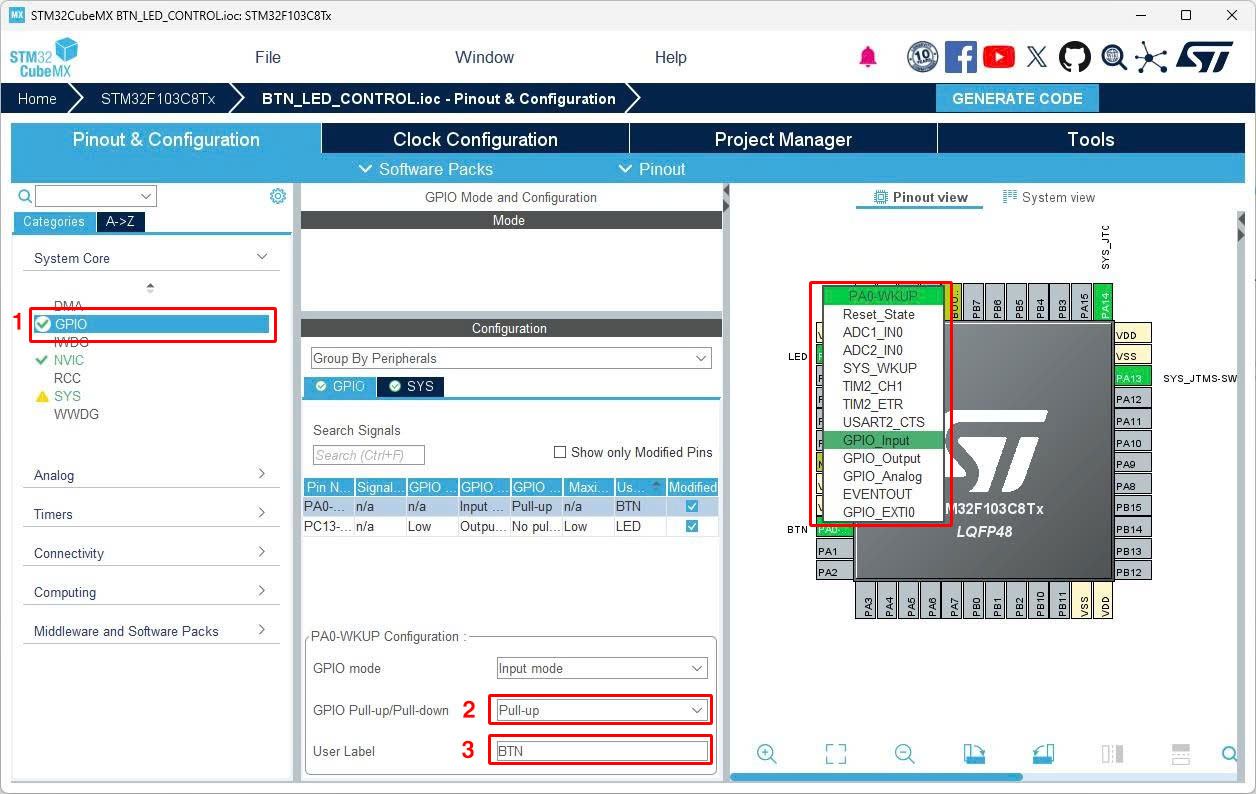Open the YouTube icon link

coord(998,57)
